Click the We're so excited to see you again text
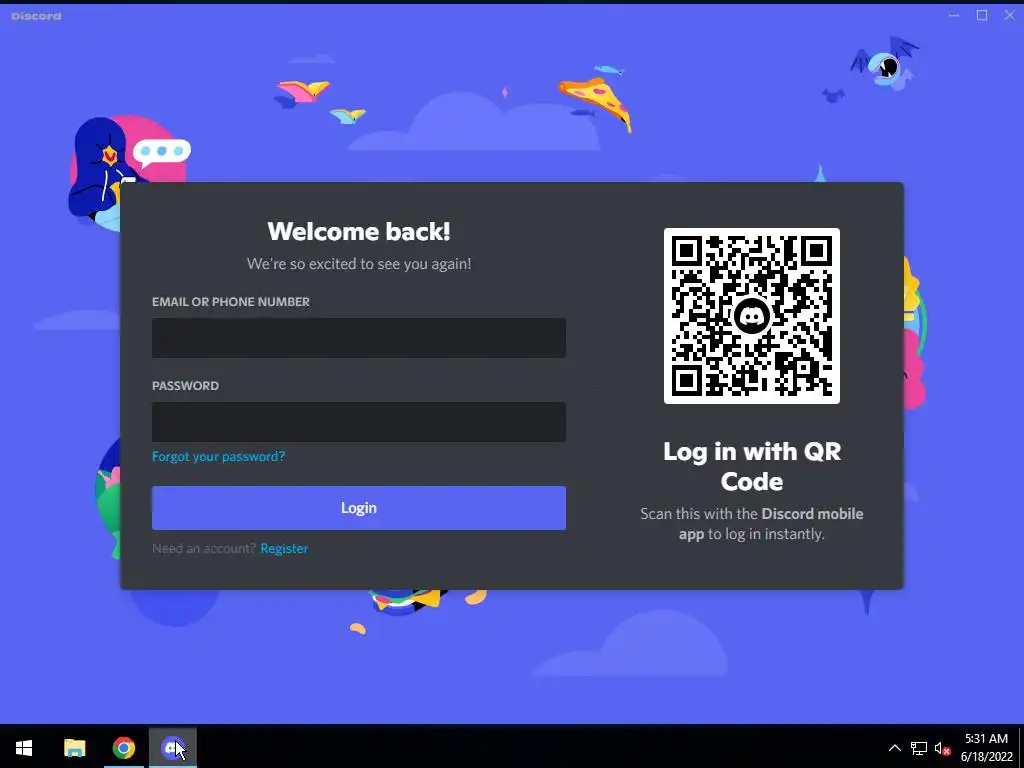Image resolution: width=1024 pixels, height=768 pixels. pos(359,264)
